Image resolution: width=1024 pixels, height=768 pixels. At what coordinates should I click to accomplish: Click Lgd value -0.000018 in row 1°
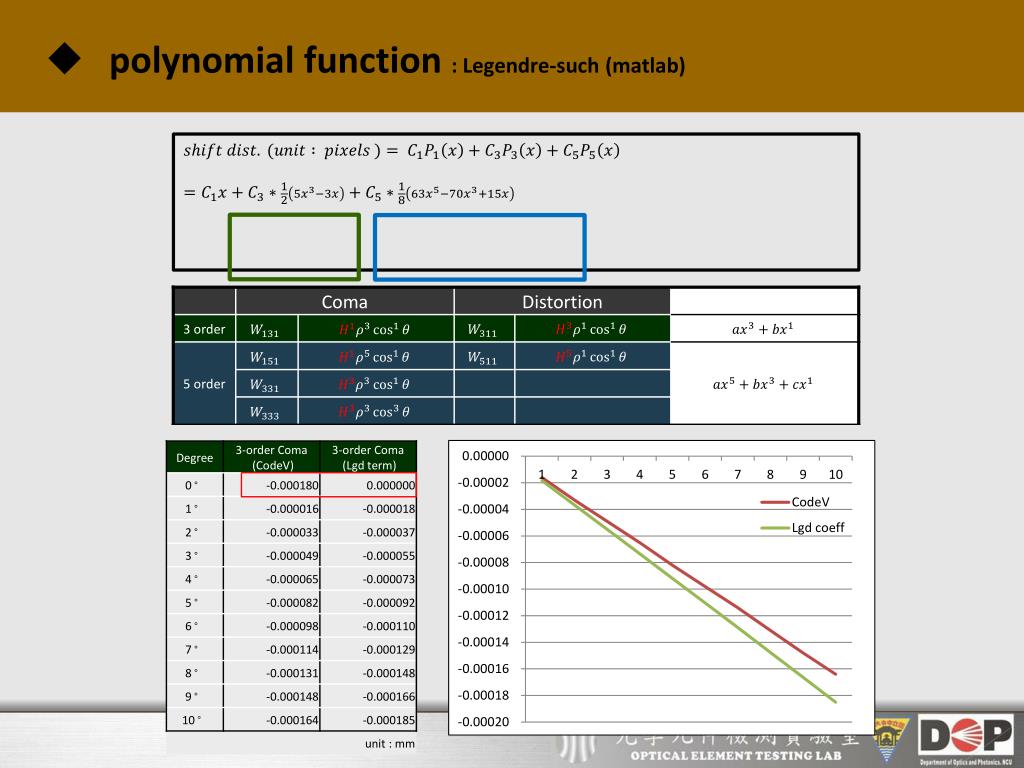pyautogui.click(x=389, y=509)
